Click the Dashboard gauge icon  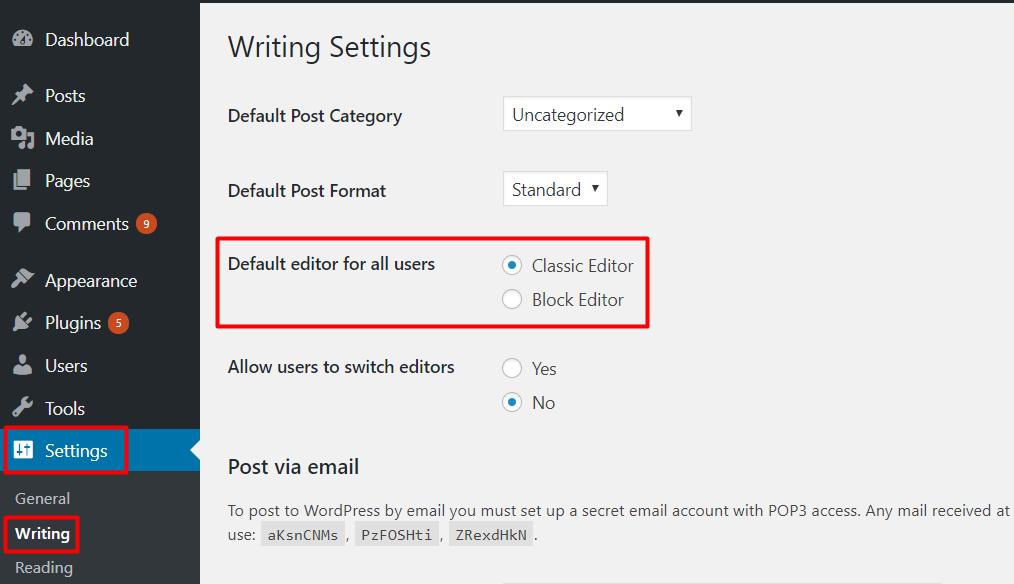pyautogui.click(x=22, y=39)
